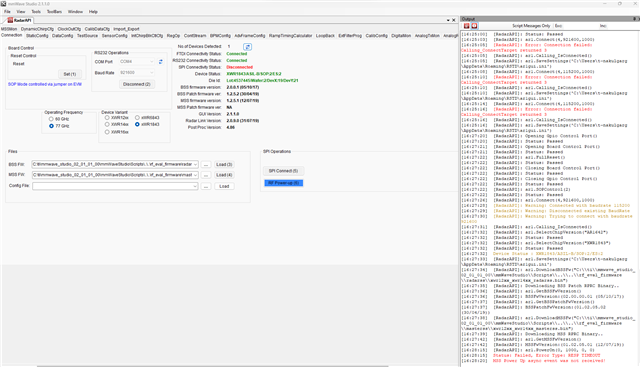Switch to the RampTimingCalculator tab
640x367 pixels.
[x=290, y=36]
